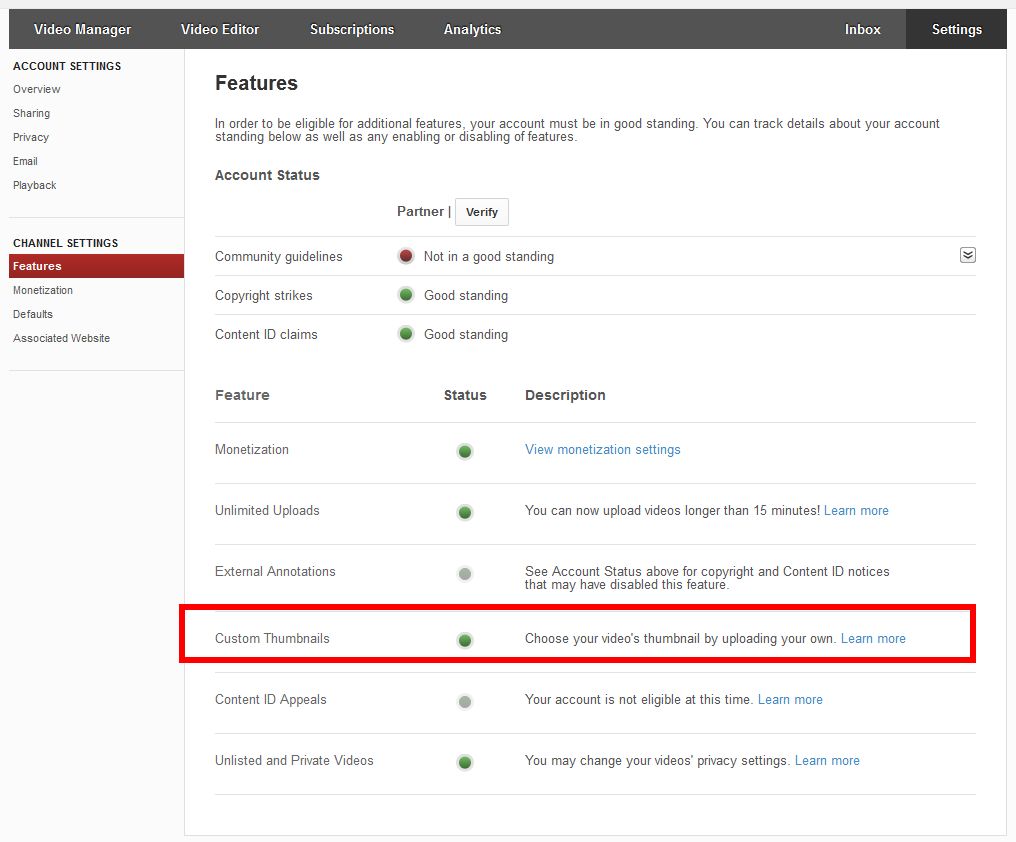Click the Account Status heading
This screenshot has width=1016, height=842.
[x=267, y=175]
